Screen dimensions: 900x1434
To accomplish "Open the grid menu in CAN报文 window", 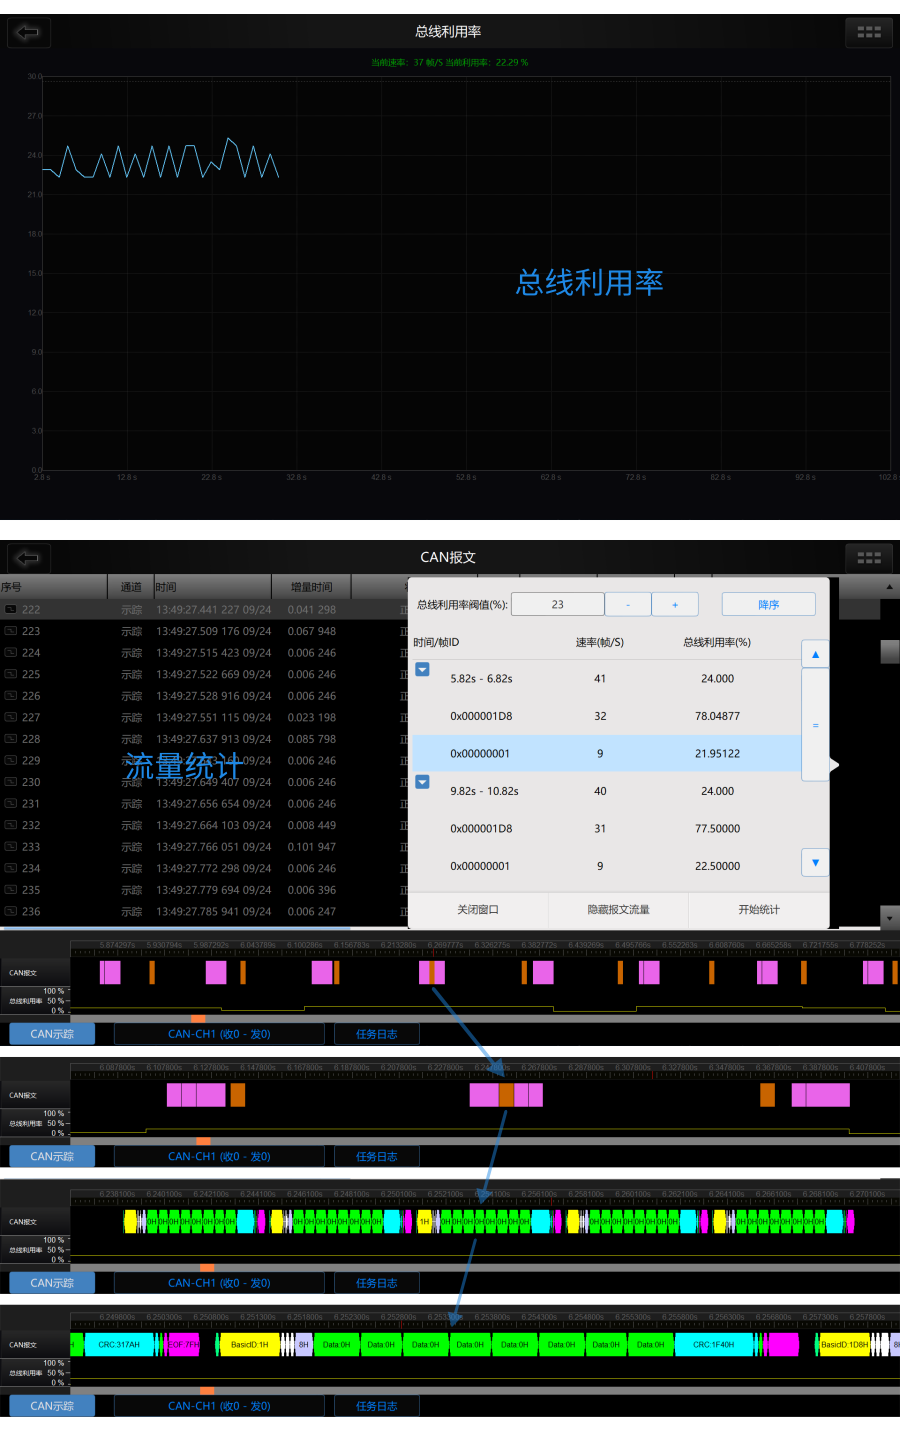I will coord(869,557).
